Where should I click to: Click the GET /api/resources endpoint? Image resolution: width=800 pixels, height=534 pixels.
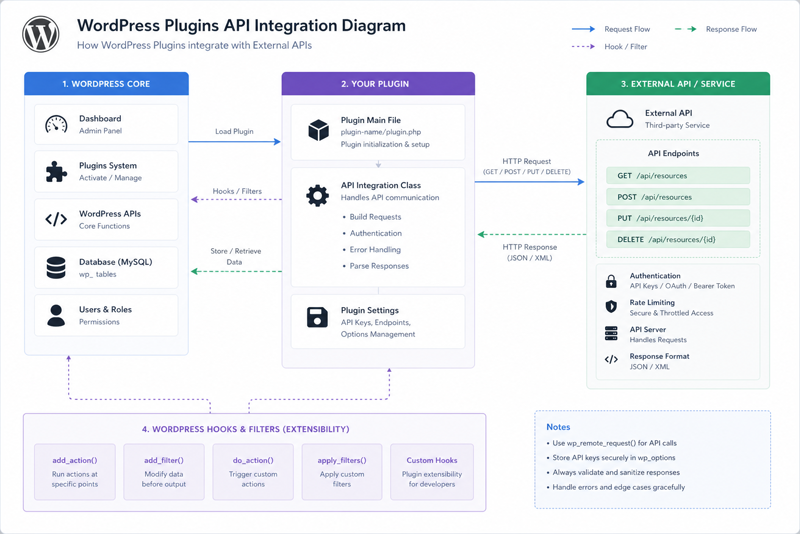pos(678,175)
